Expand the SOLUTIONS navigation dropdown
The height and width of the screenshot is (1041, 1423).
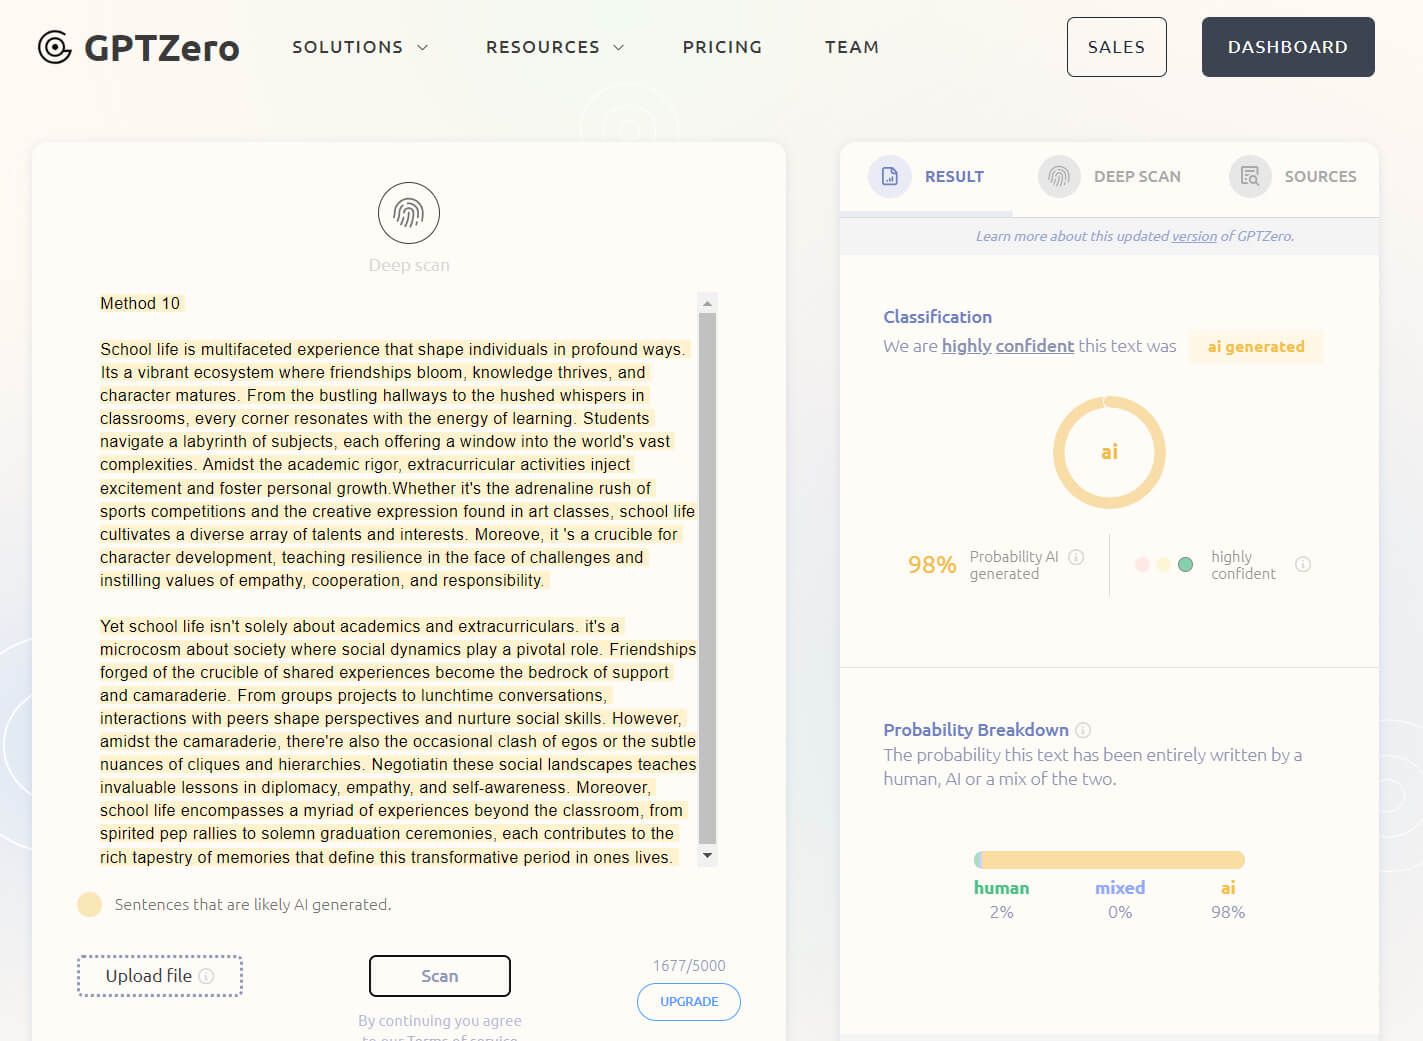pyautogui.click(x=360, y=47)
